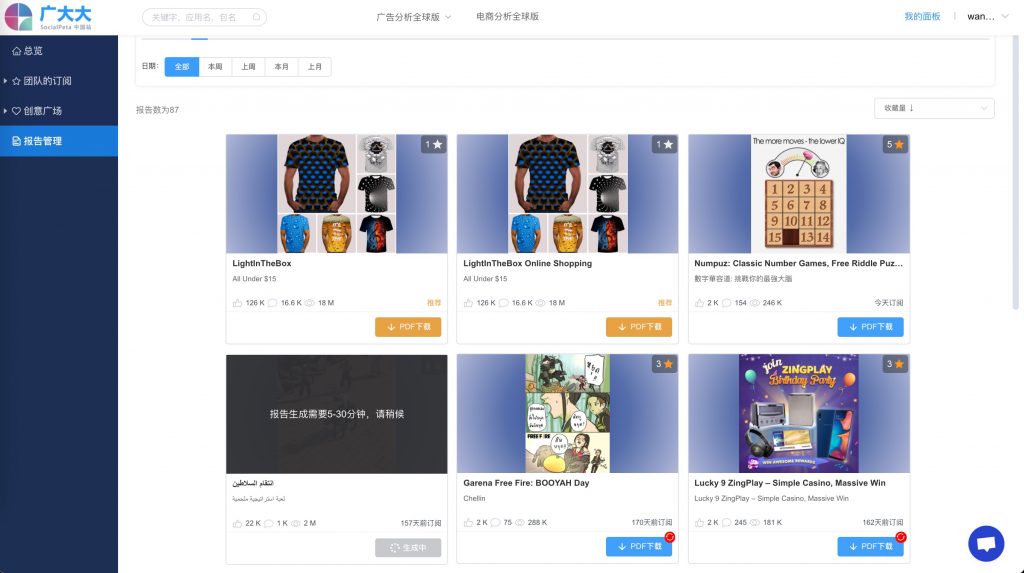Click the 报告数为87 count text
This screenshot has height=573, width=1024.
pos(157,110)
